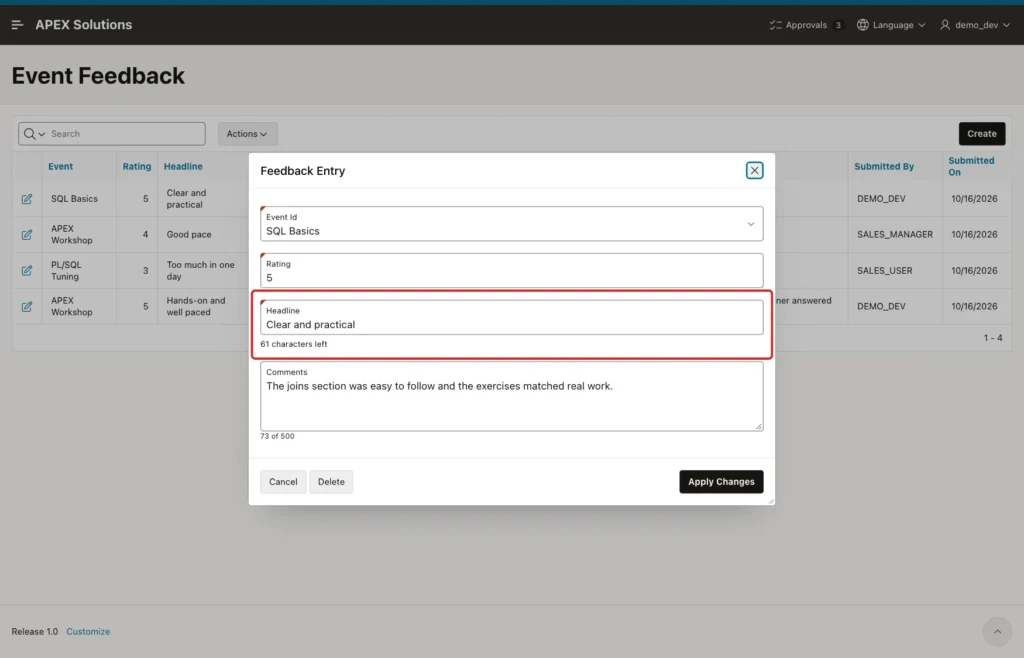The image size is (1024, 658).
Task: Click into the Comments text area
Action: [511, 396]
